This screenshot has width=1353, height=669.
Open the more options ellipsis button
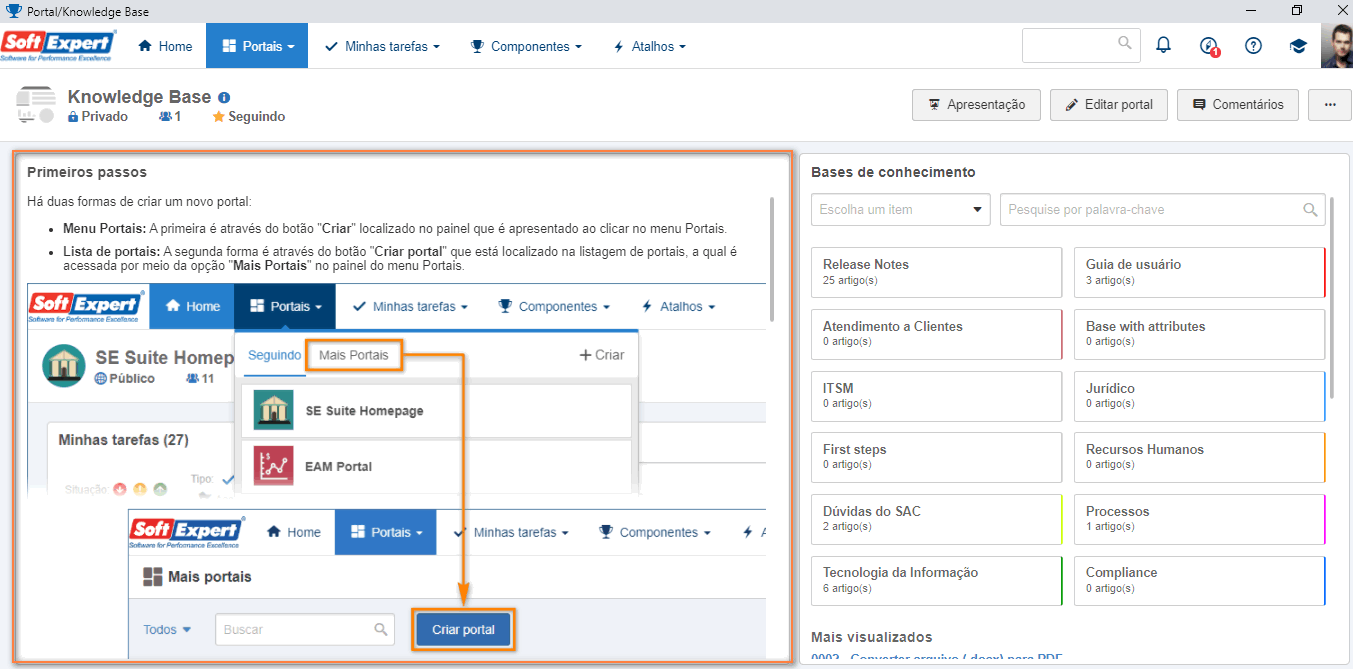1329,104
